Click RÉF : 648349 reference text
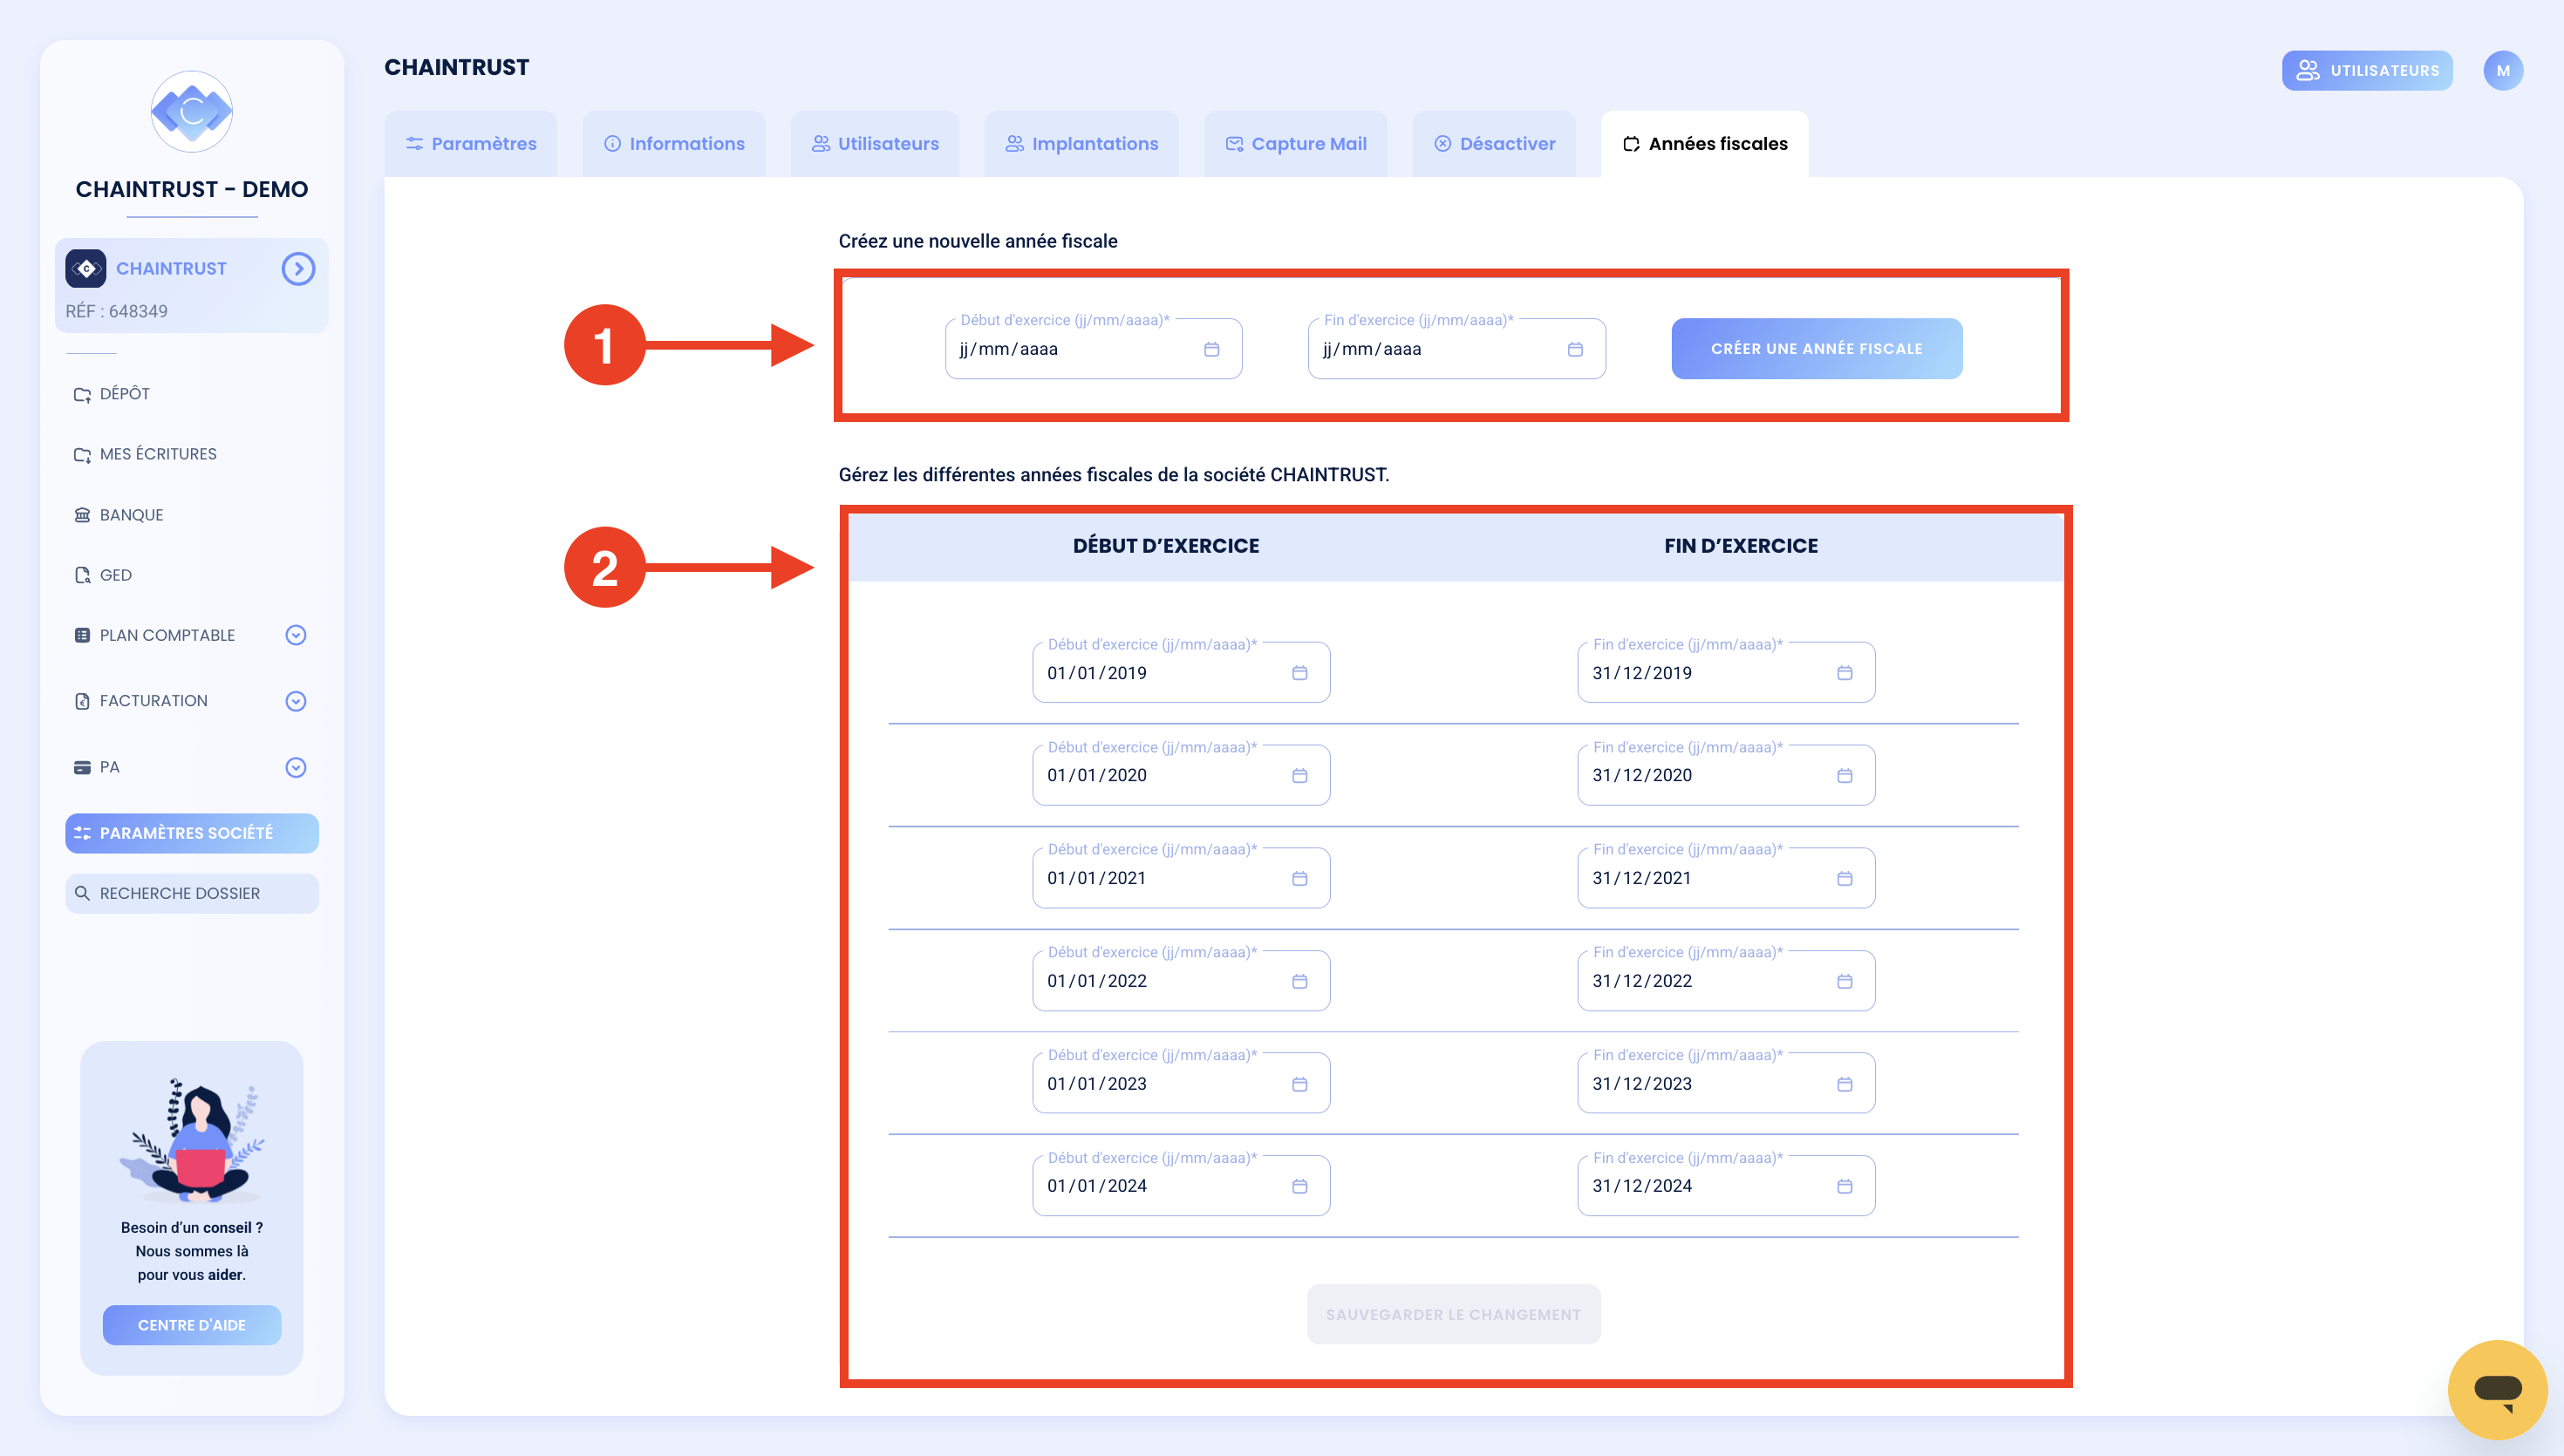The image size is (2564, 1456). (x=116, y=312)
